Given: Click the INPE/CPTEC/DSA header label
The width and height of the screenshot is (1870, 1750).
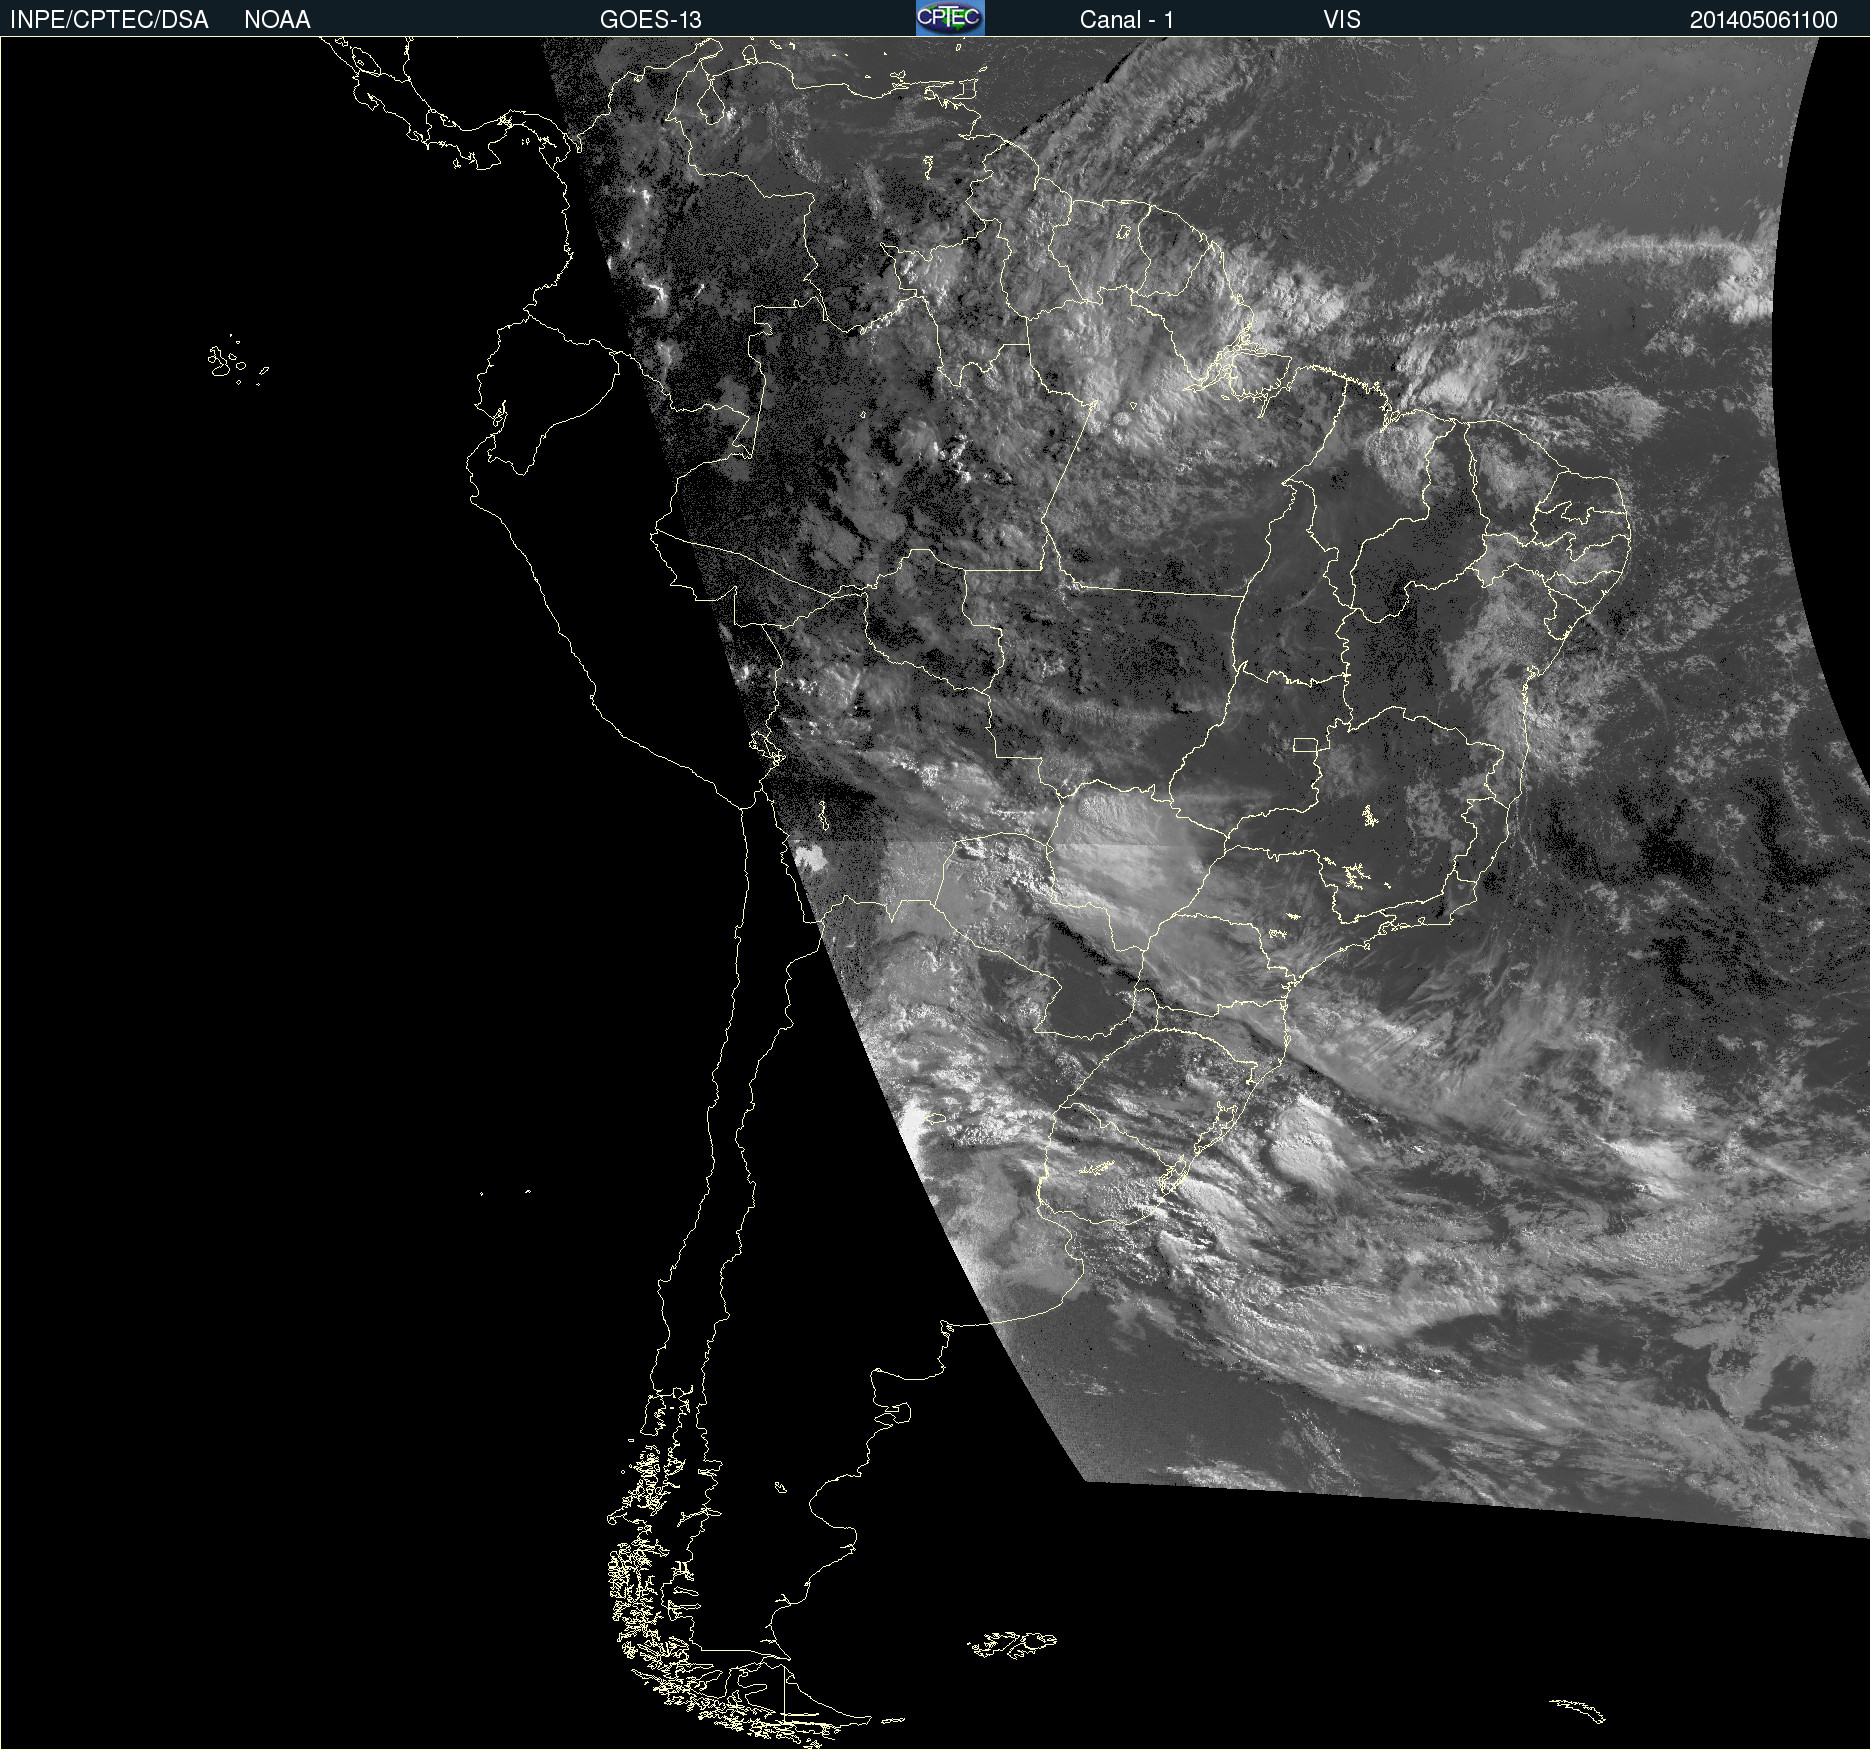Looking at the screenshot, I should pos(109,20).
